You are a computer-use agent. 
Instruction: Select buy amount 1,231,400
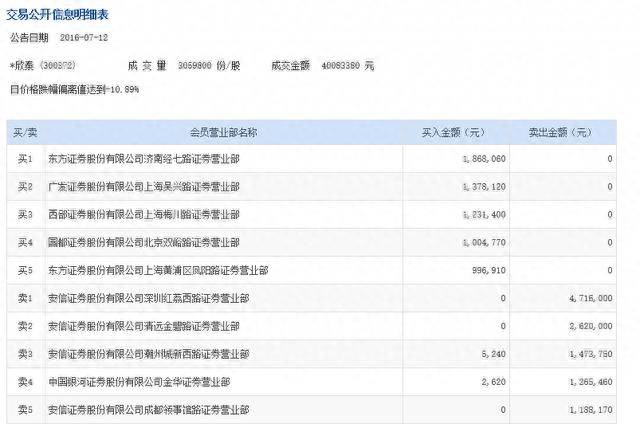[484, 215]
